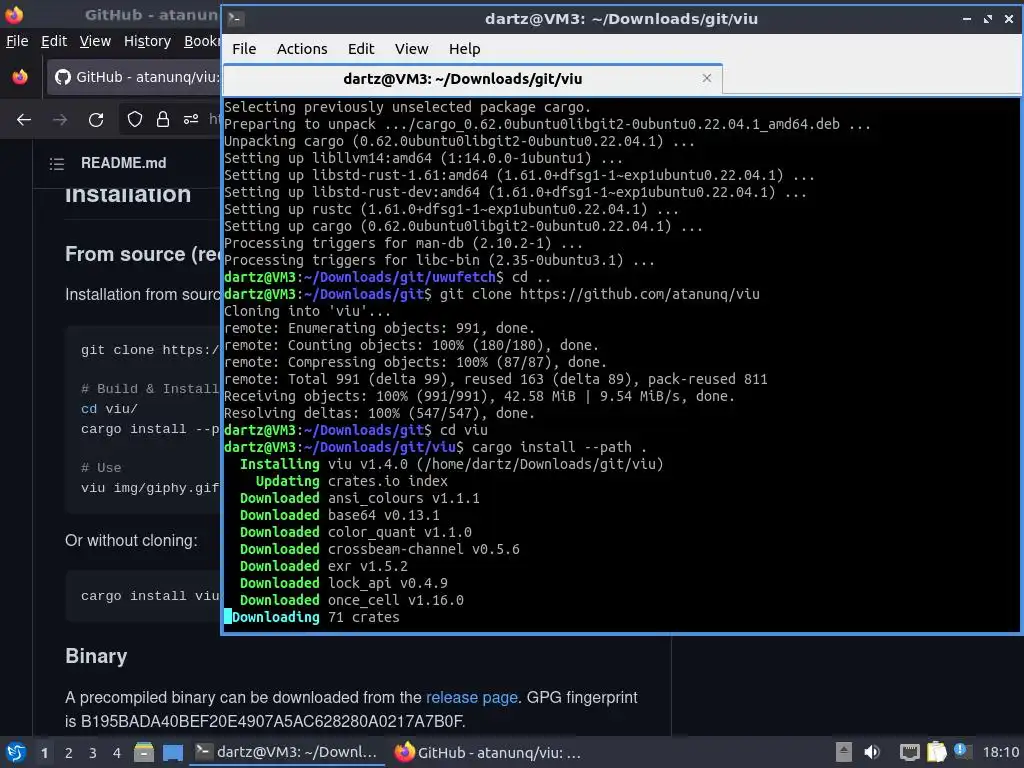The height and width of the screenshot is (768, 1024).
Task: Click 'cd viu/' in README code block
Action: [x=109, y=409]
